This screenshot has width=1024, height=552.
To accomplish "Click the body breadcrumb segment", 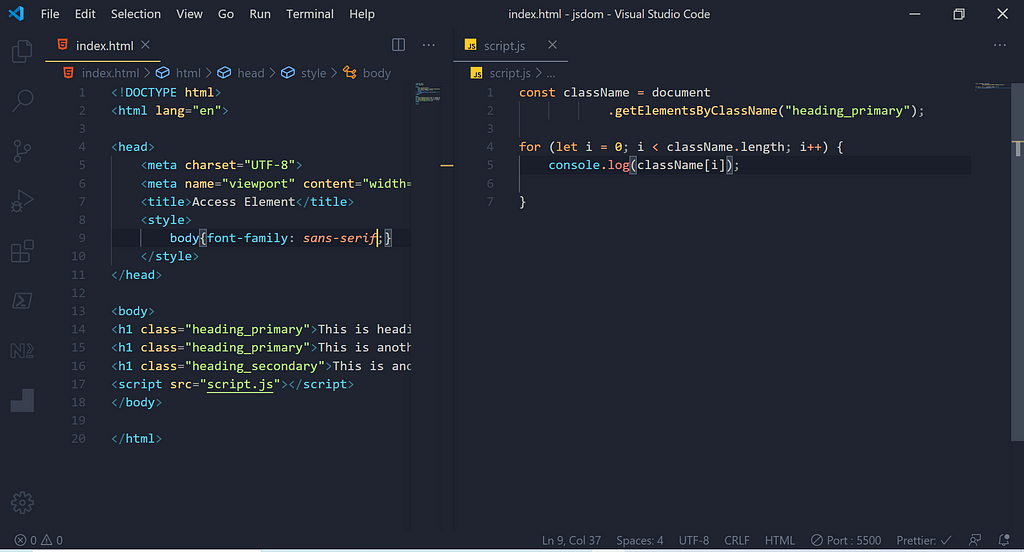I will tap(376, 73).
